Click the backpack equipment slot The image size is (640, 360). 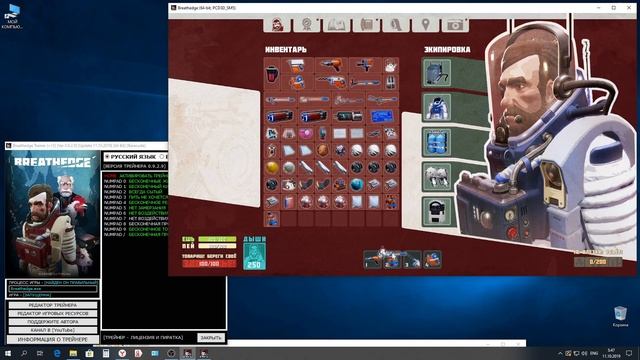[x=437, y=73]
